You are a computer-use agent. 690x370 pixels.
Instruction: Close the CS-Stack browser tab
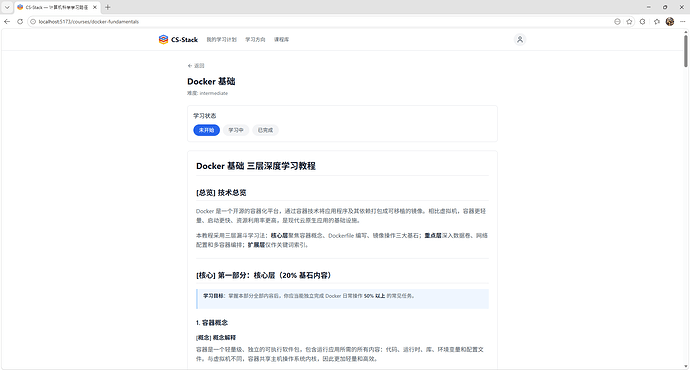point(95,7)
